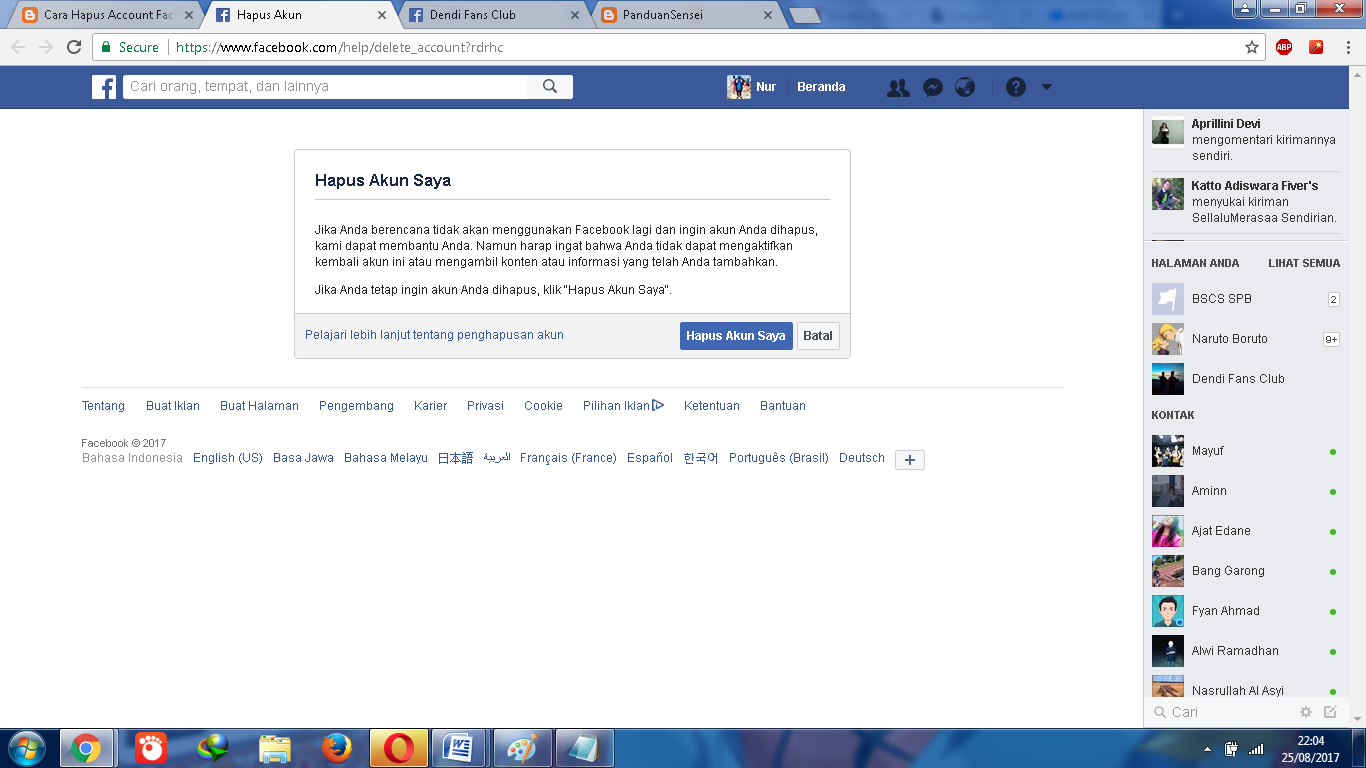Open Windows Start button
Viewport: 1366px width, 768px height.
pyautogui.click(x=26, y=748)
